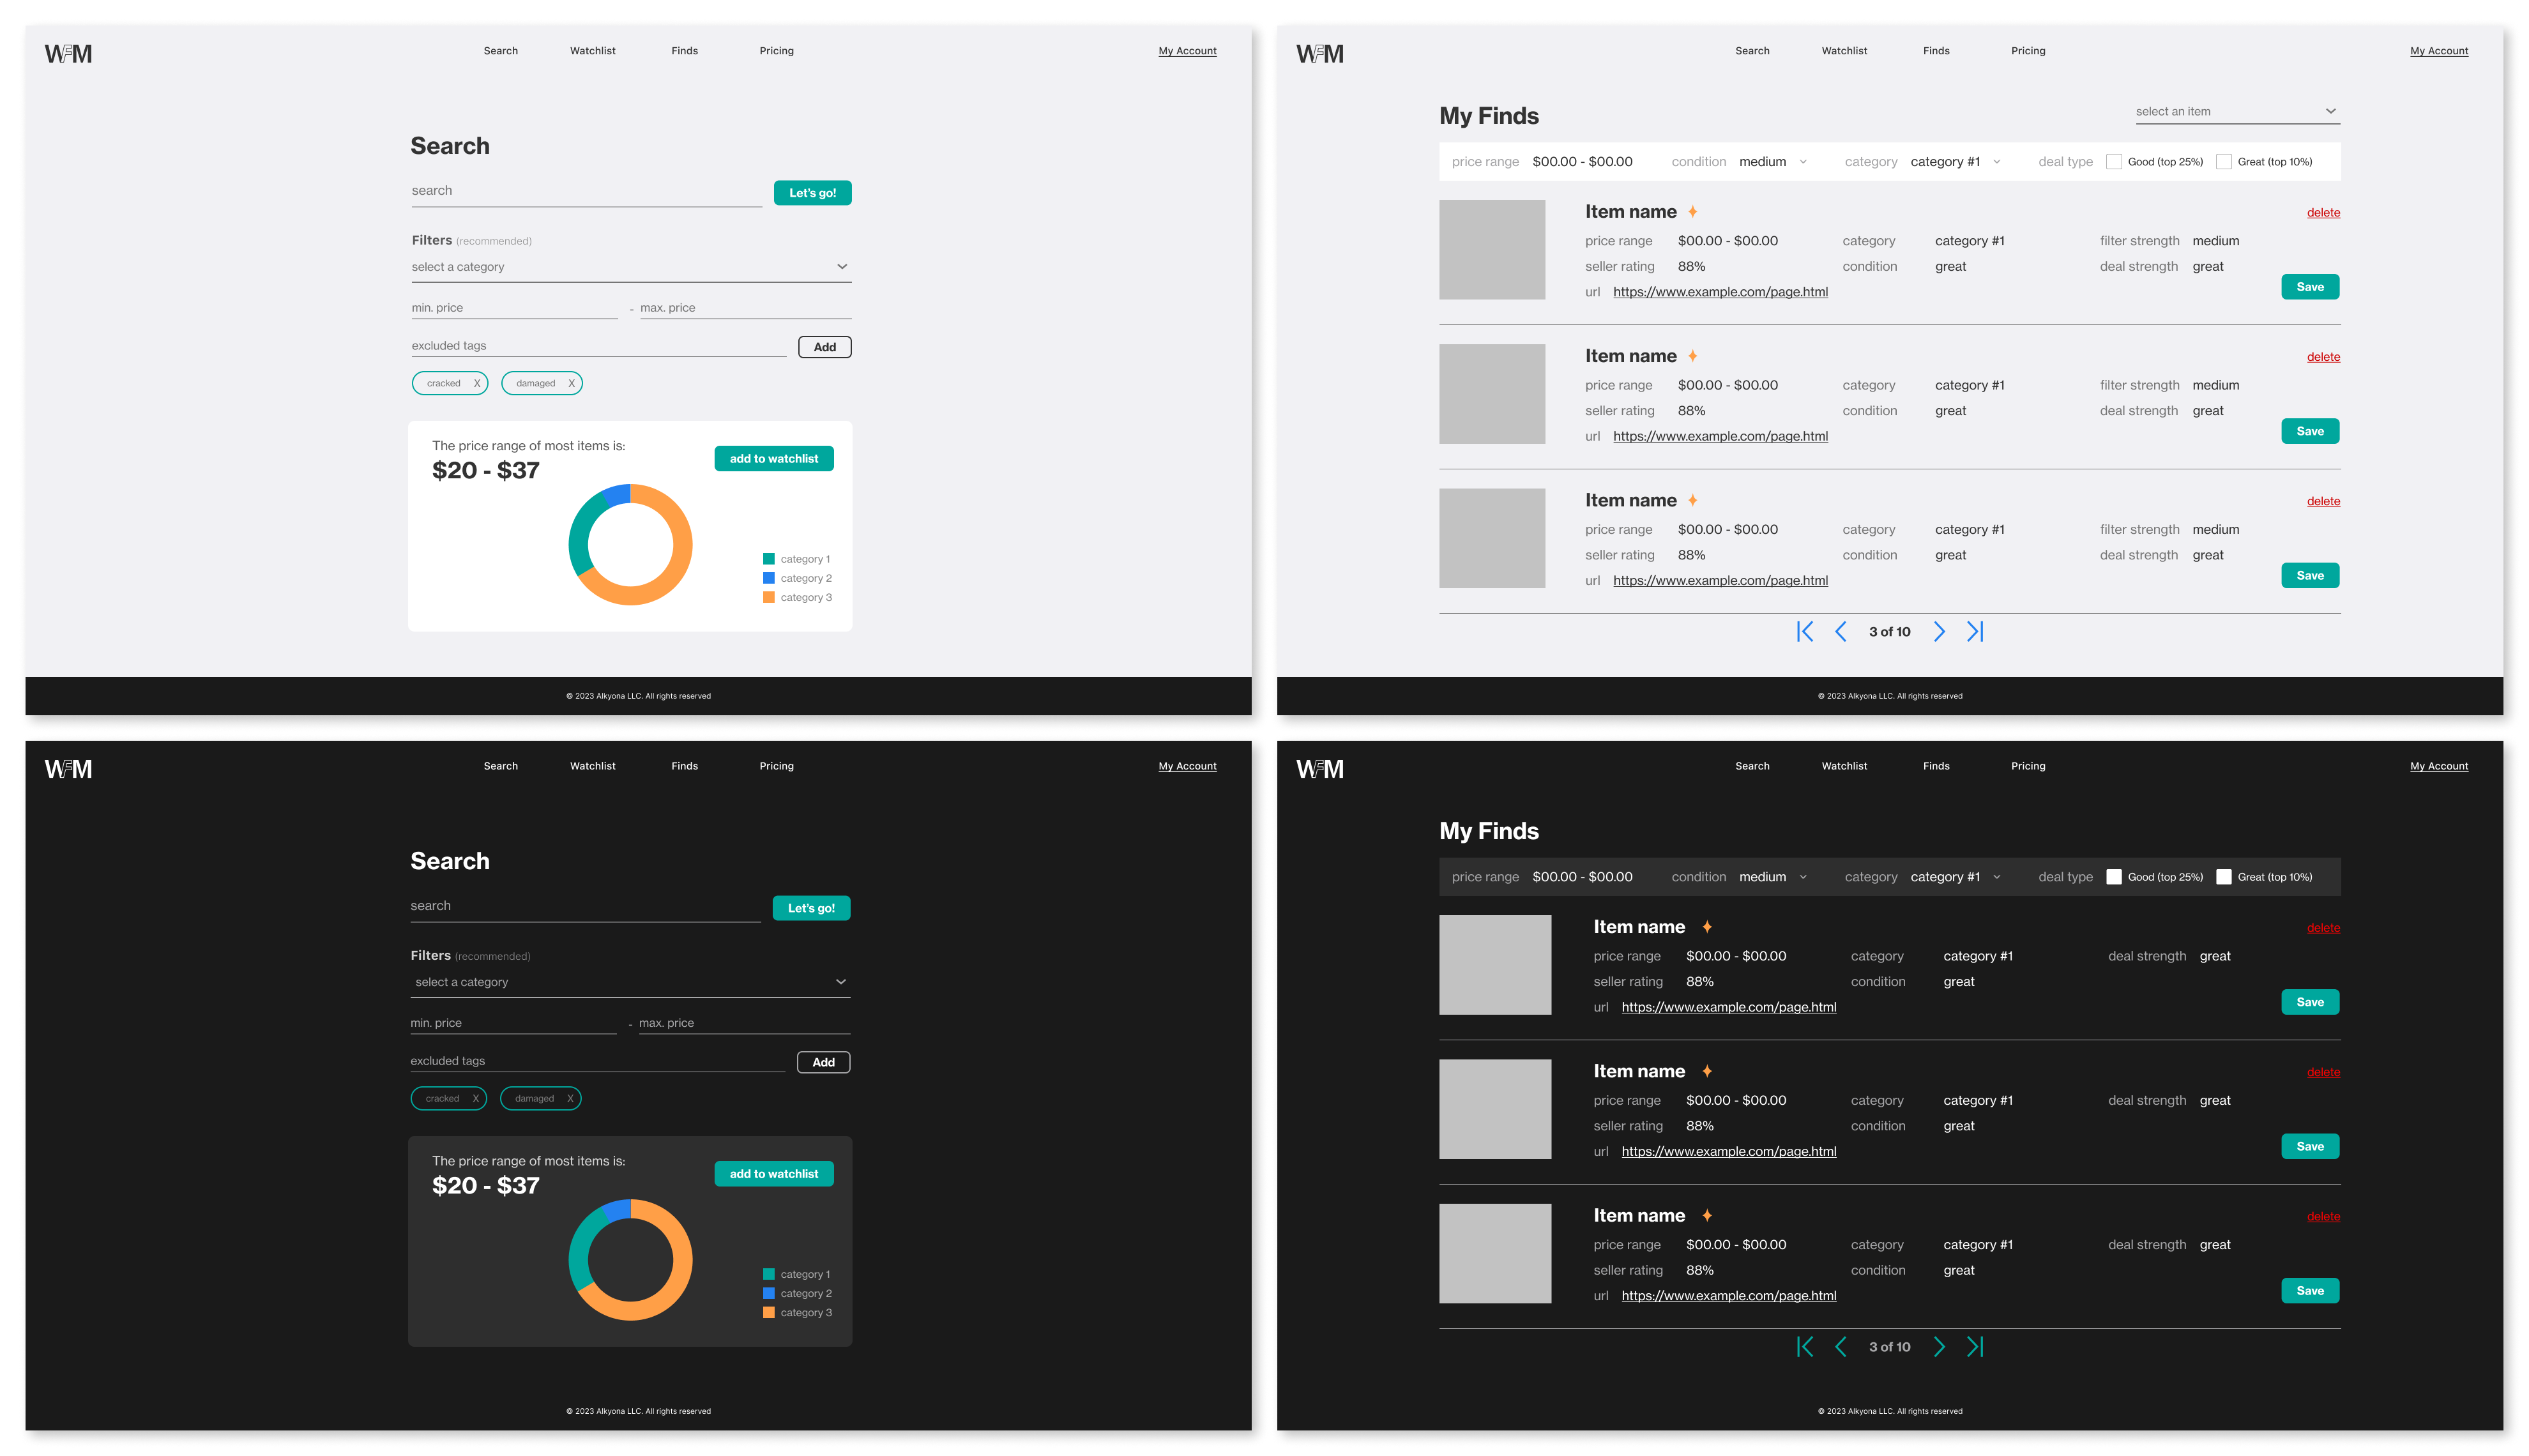Viewport: 2529px width, 1456px height.
Task: Click 'add to watchlist' button in light Search
Action: click(774, 459)
